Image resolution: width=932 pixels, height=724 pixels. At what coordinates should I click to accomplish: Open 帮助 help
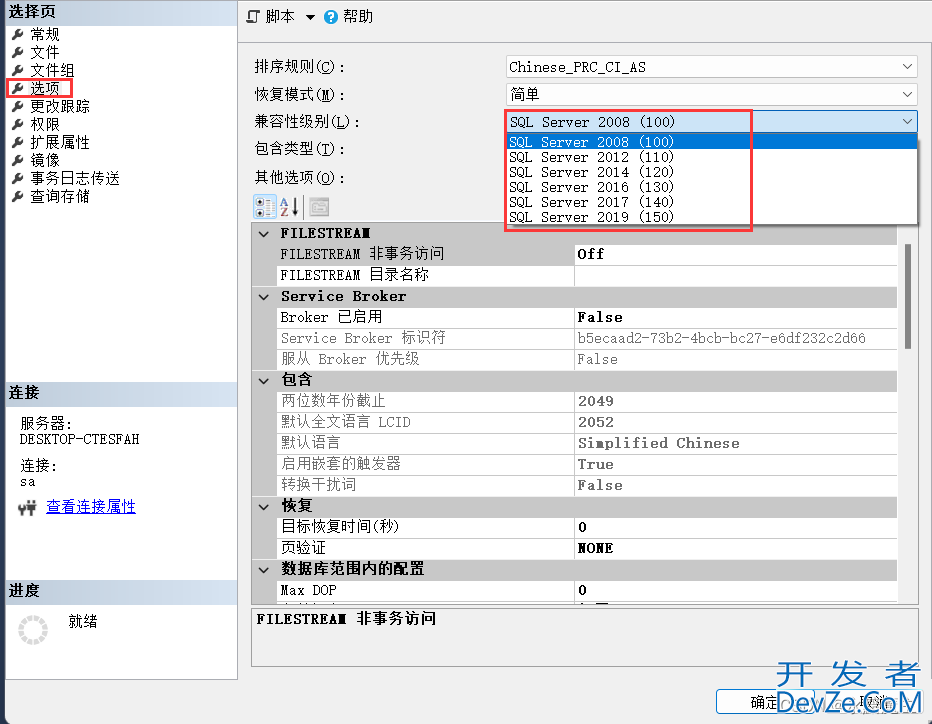click(348, 17)
